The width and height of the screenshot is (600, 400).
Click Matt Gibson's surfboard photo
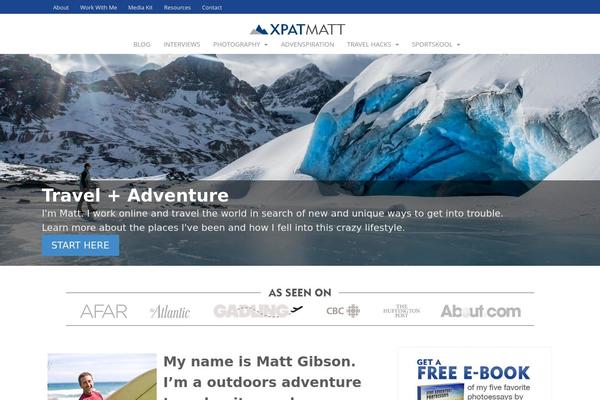102,377
